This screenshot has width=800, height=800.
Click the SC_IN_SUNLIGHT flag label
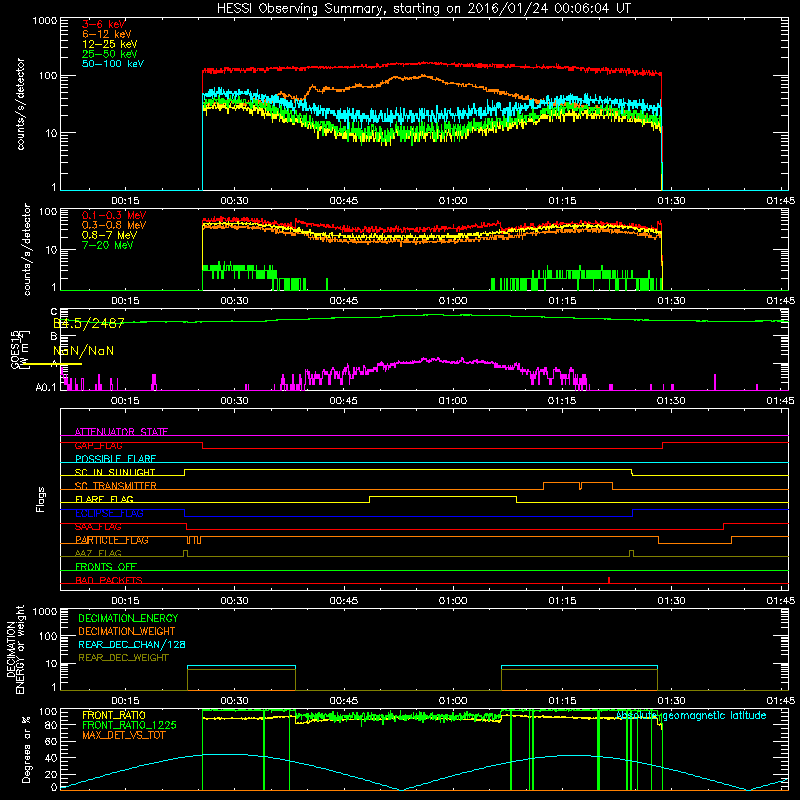click(x=115, y=472)
